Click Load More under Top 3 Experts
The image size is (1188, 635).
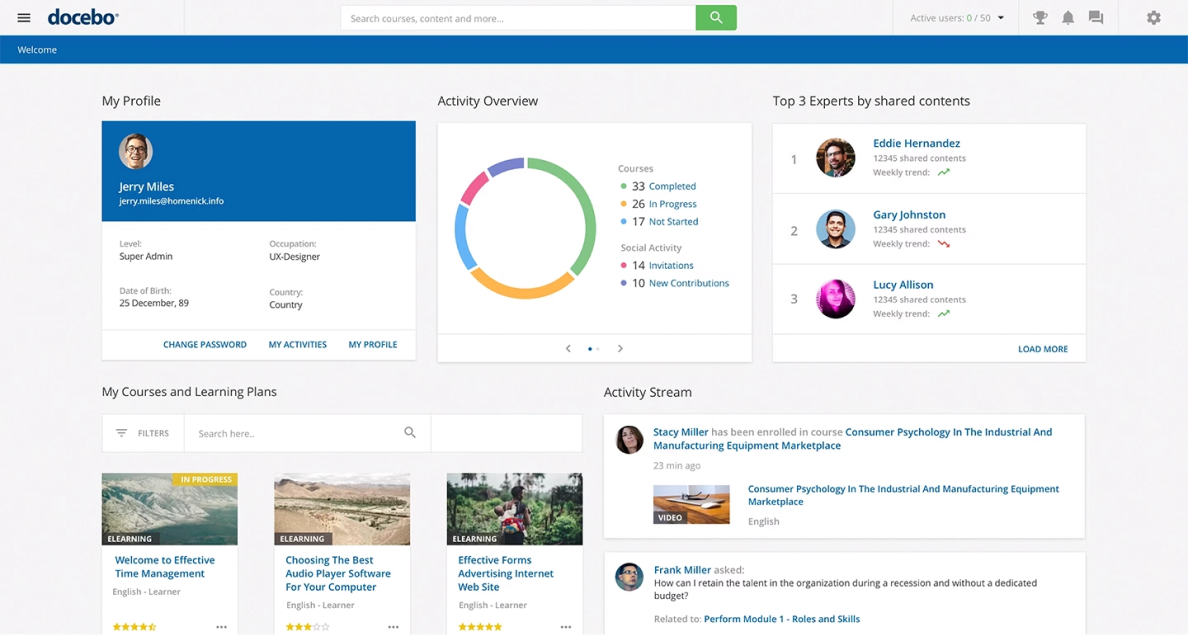(x=1043, y=348)
